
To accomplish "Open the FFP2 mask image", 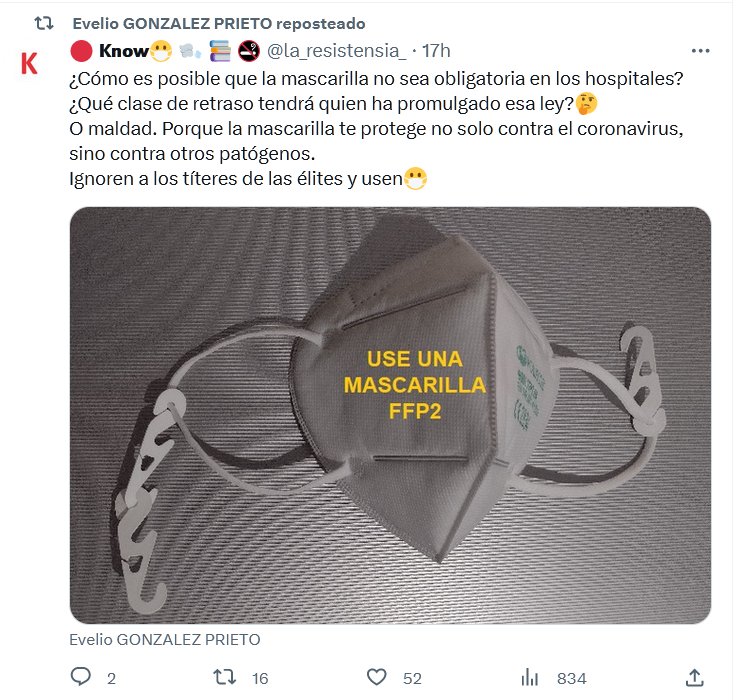I will point(390,415).
